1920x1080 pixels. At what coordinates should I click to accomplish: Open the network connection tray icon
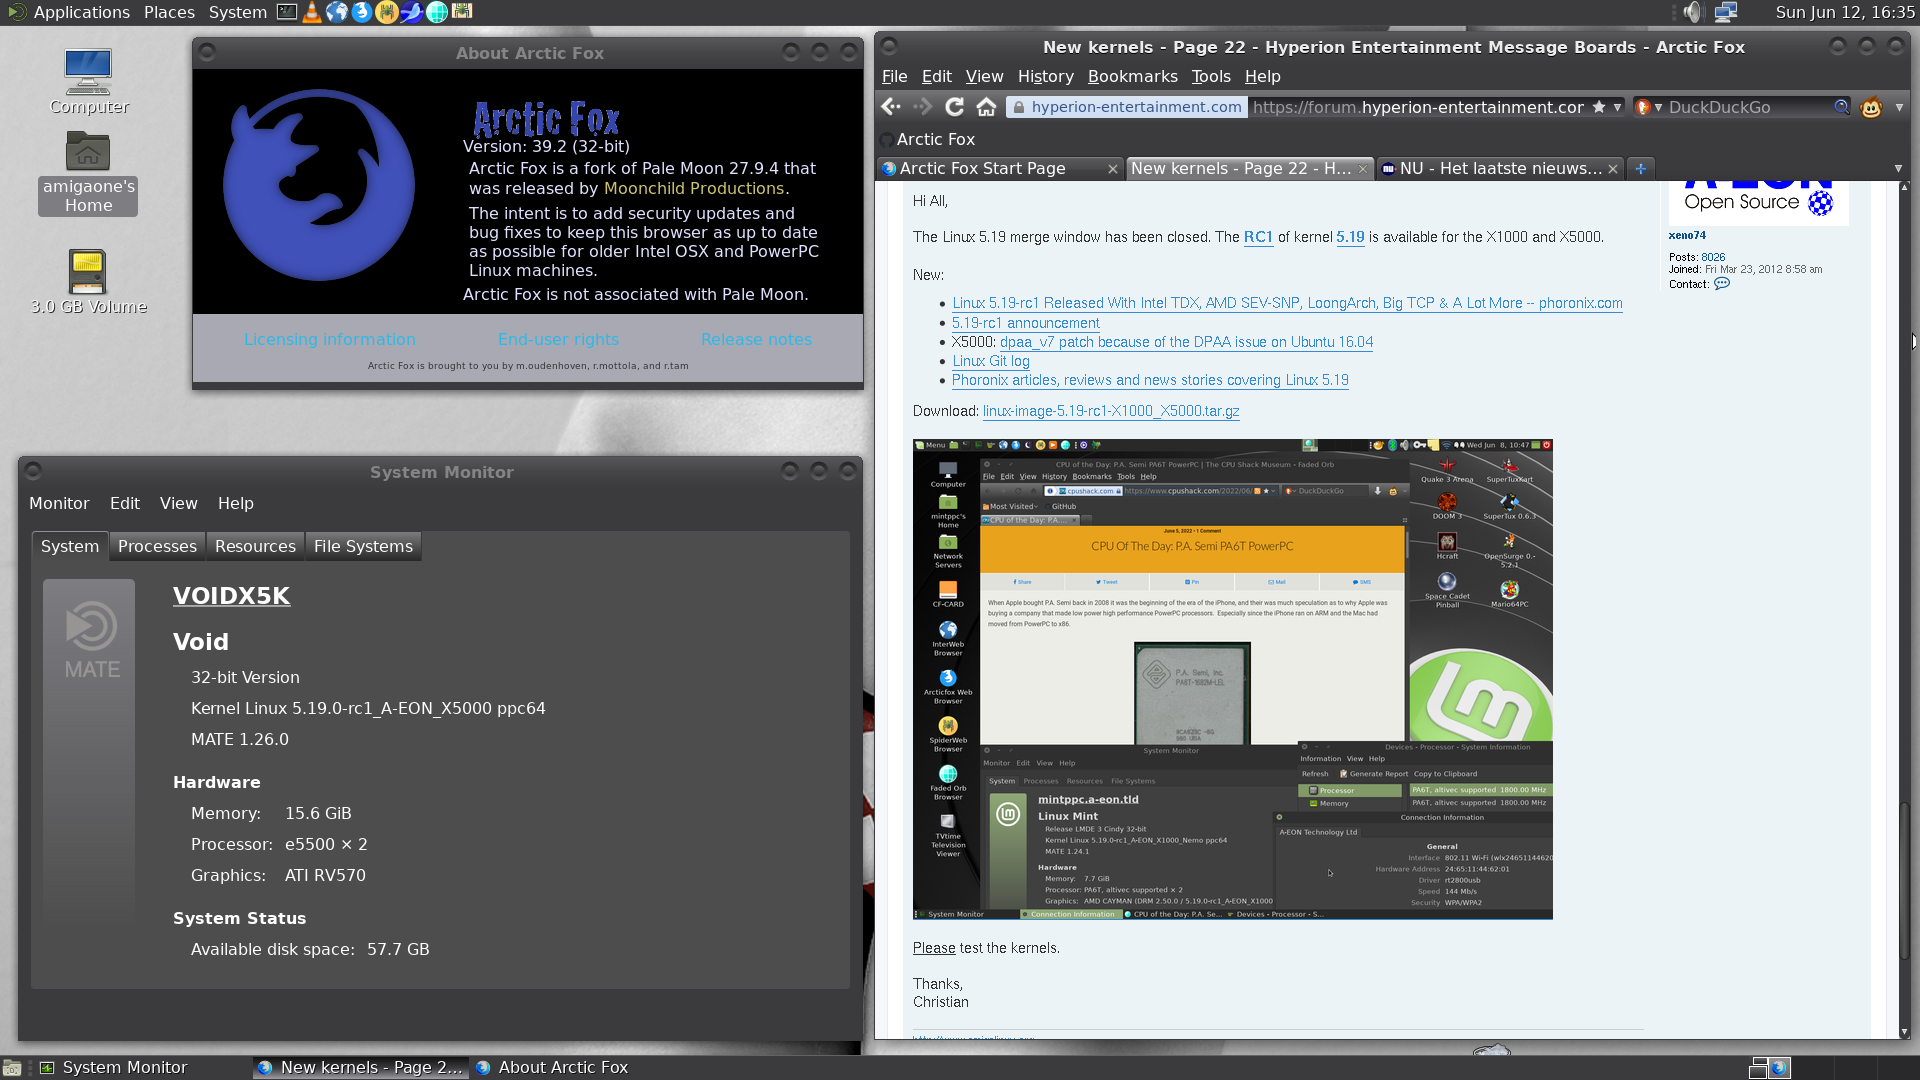coord(1726,12)
